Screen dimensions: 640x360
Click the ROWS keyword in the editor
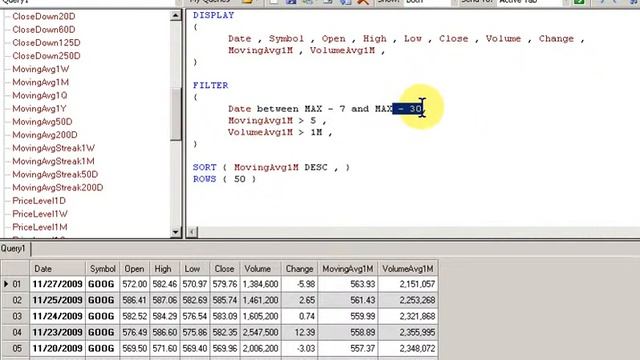pos(204,179)
